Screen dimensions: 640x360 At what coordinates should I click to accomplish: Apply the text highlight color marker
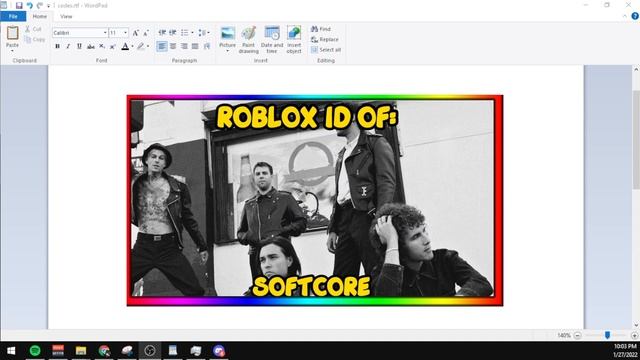click(x=141, y=46)
